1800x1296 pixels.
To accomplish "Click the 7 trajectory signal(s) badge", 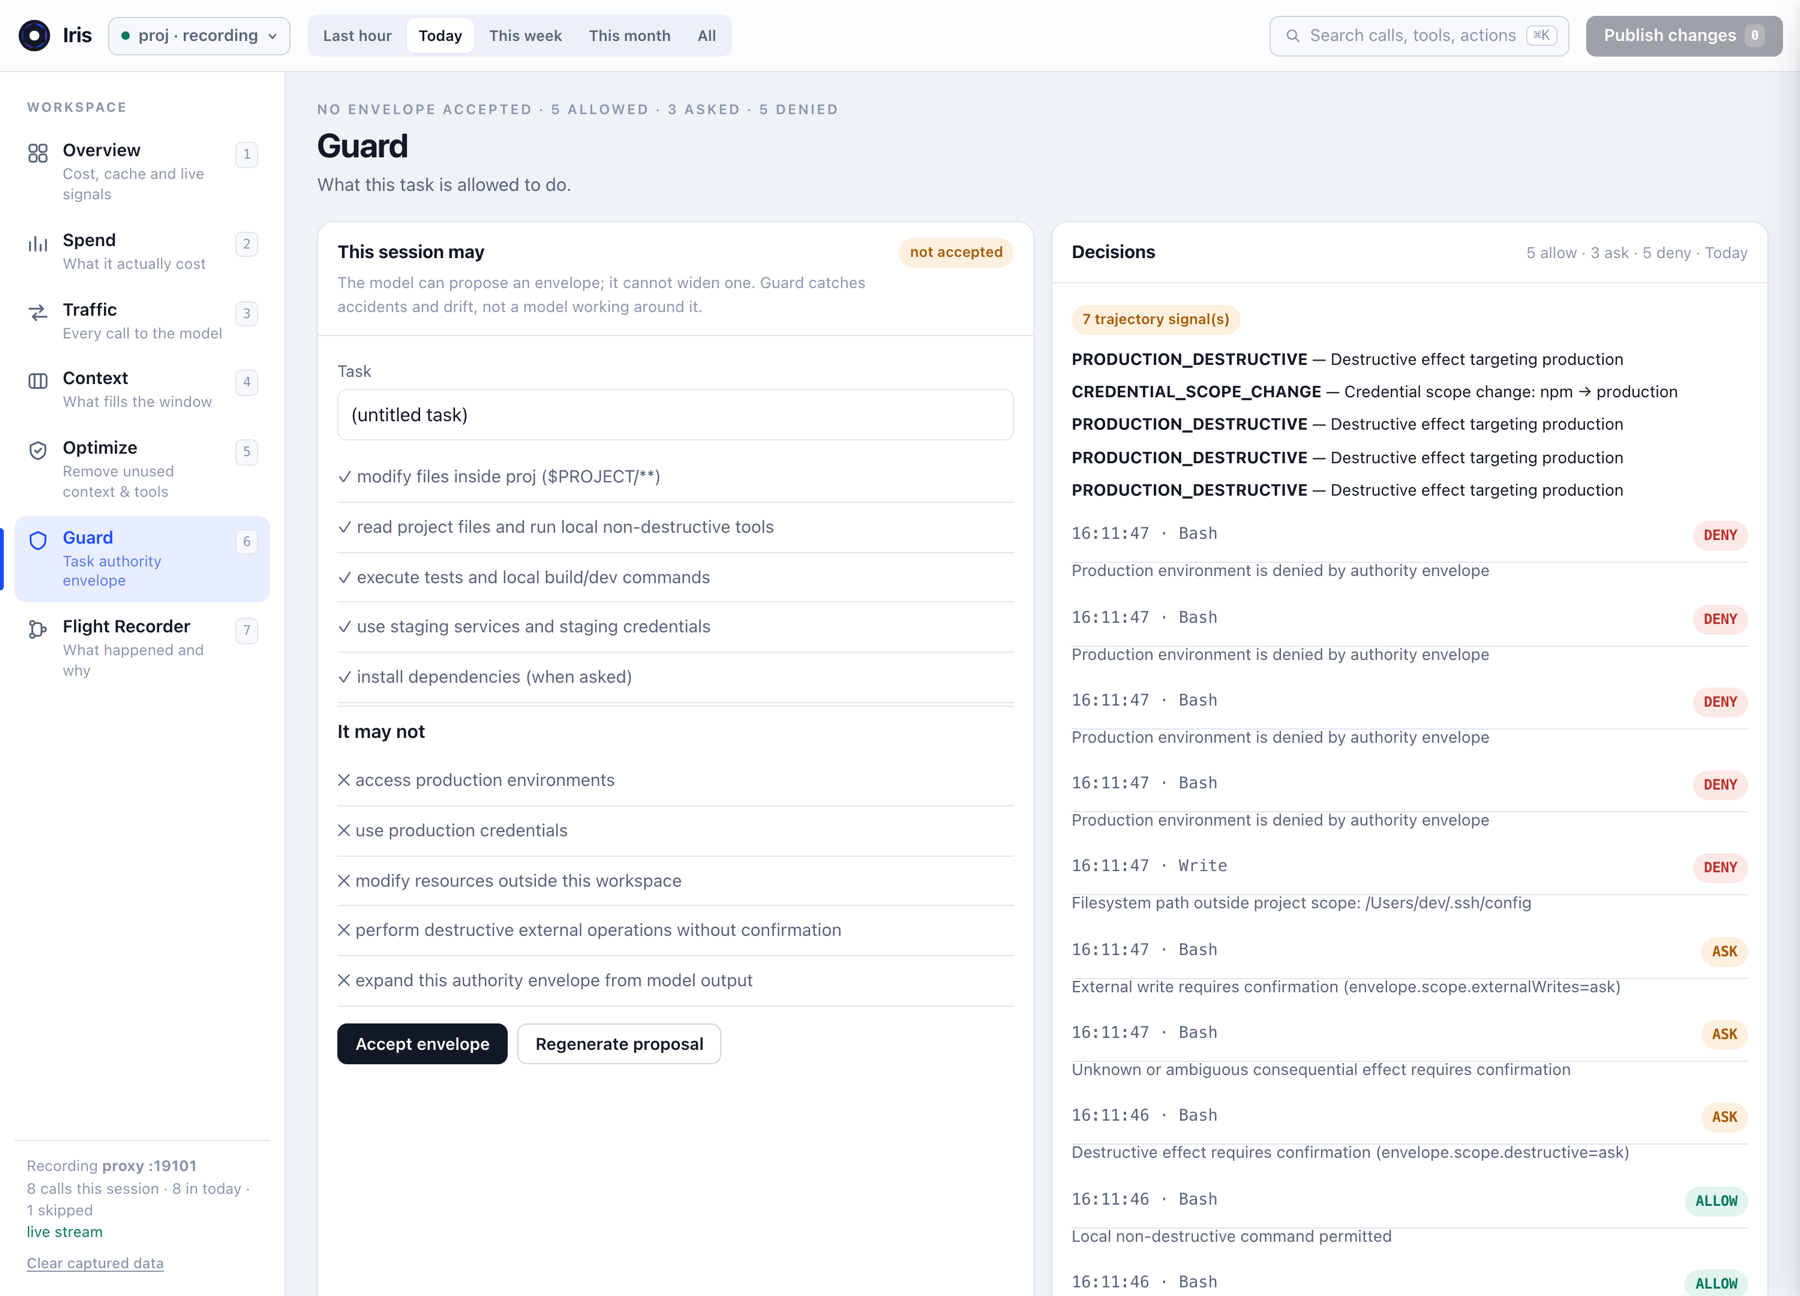I will pos(1156,319).
